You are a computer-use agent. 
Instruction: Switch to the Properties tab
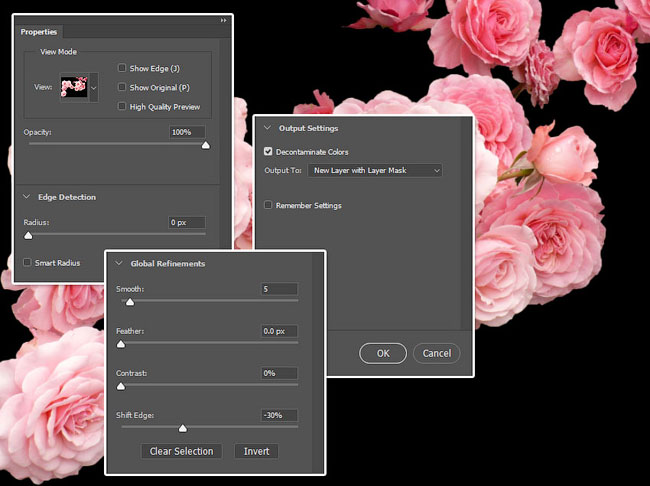(x=39, y=32)
